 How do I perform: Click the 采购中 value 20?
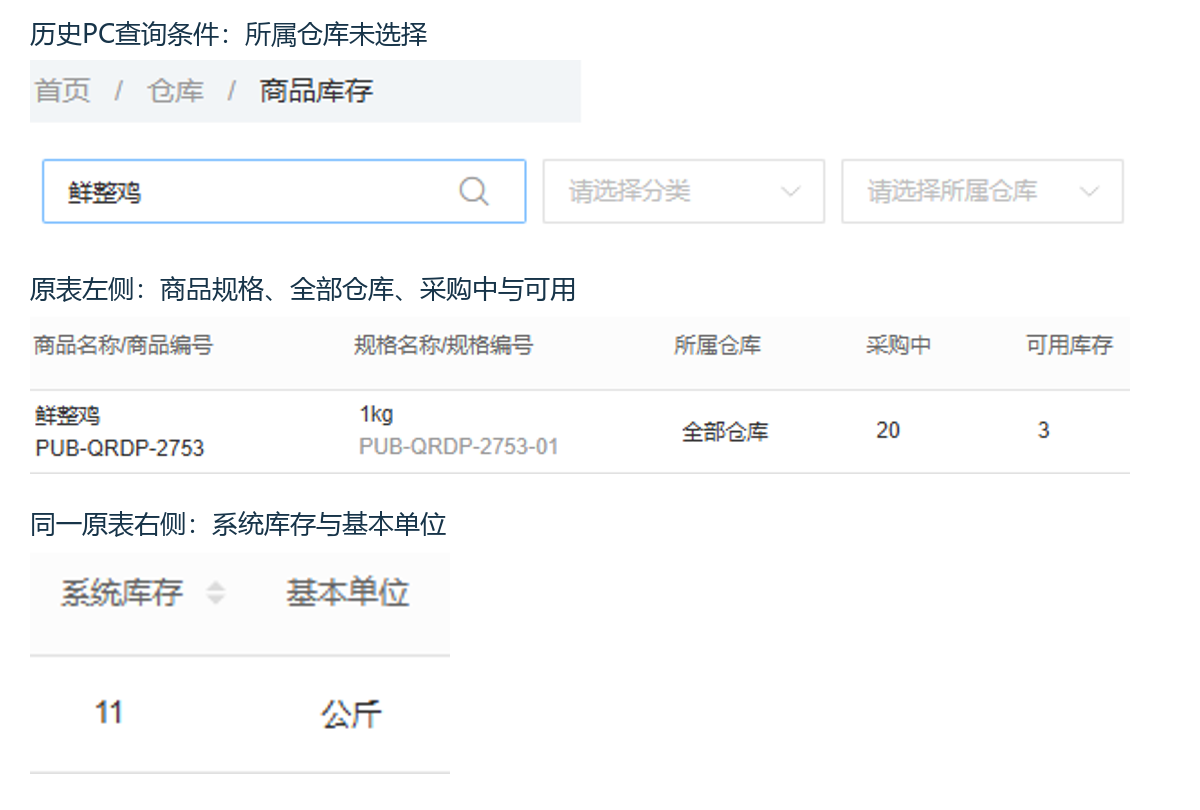(x=888, y=431)
